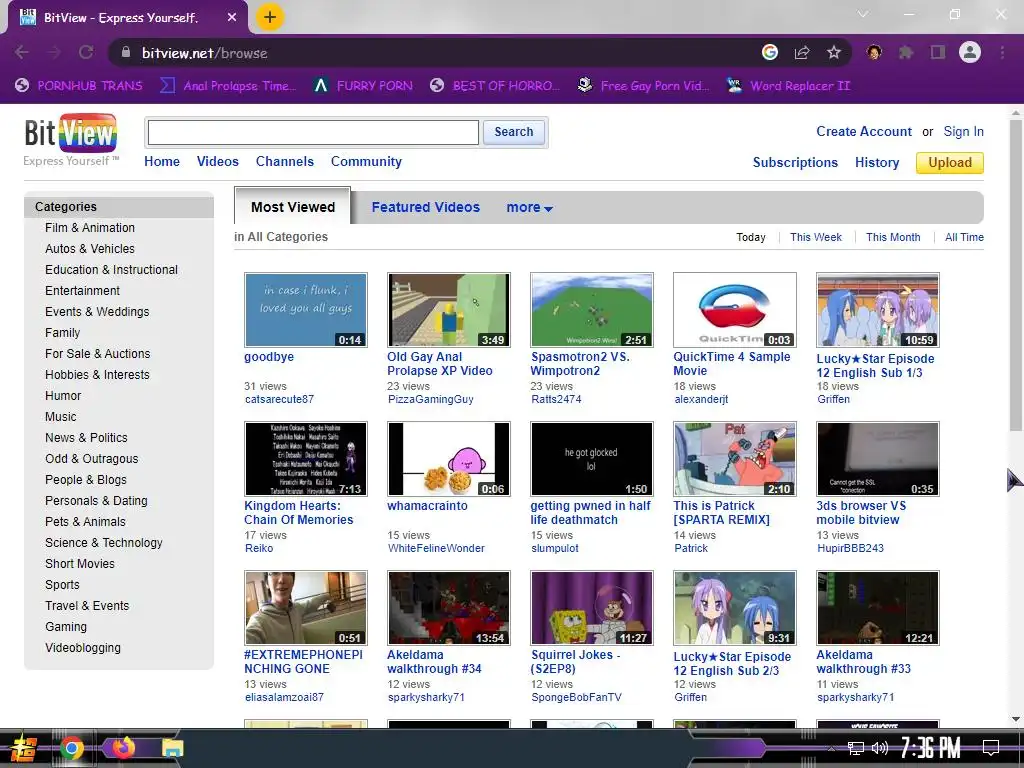Click the Google icon in address bar

pyautogui.click(x=770, y=52)
